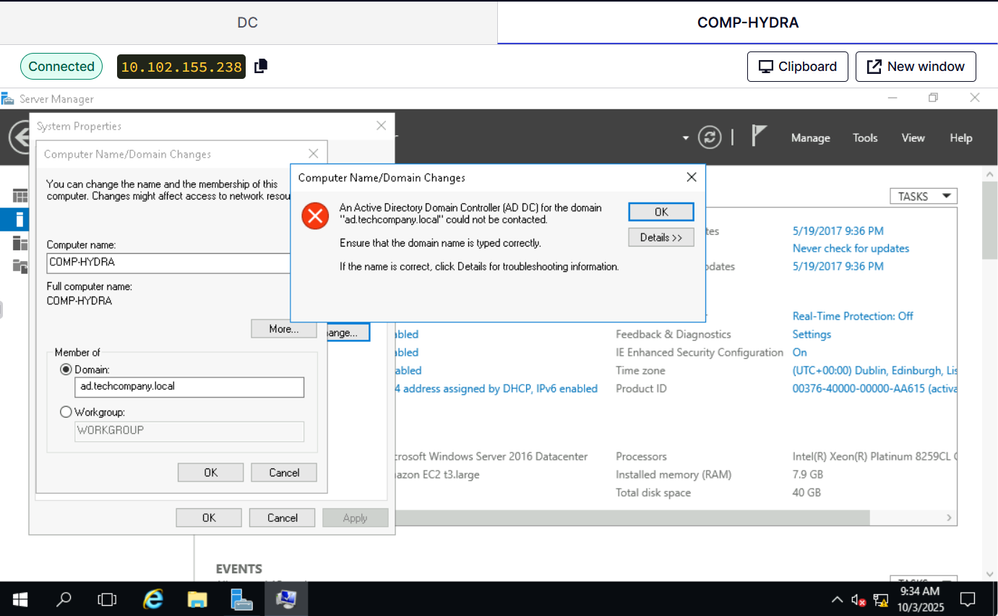Screen dimensions: 998x616
Task: Expand Details for troubleshooting information
Action: [x=661, y=238]
